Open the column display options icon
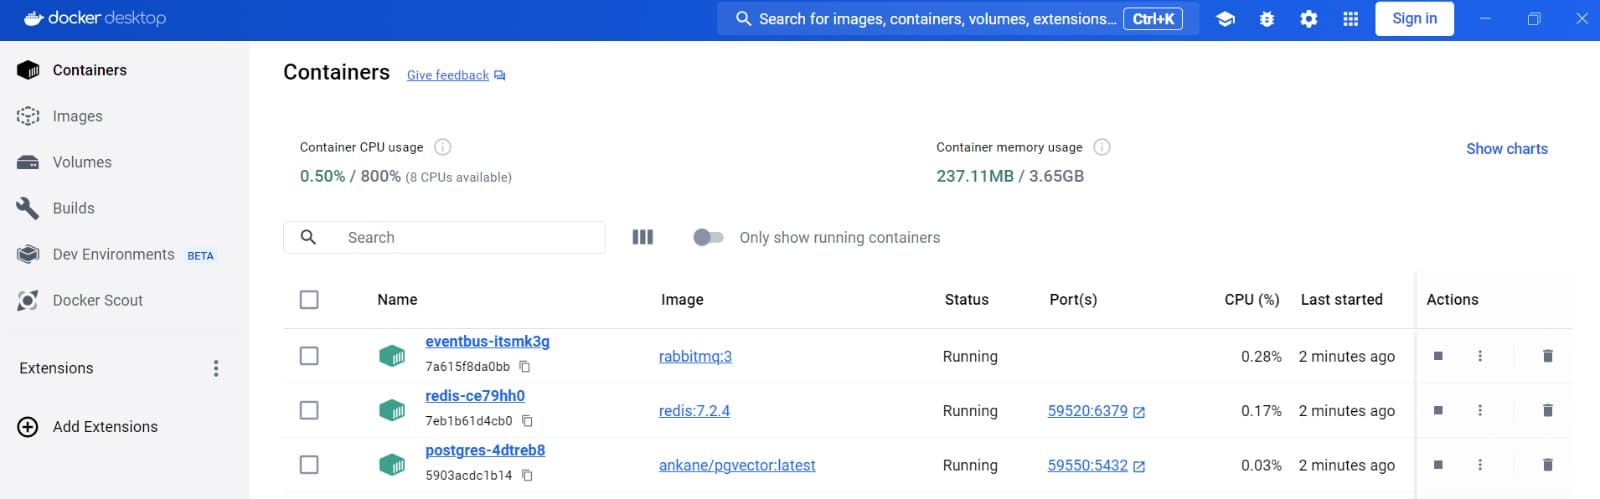 pyautogui.click(x=643, y=237)
